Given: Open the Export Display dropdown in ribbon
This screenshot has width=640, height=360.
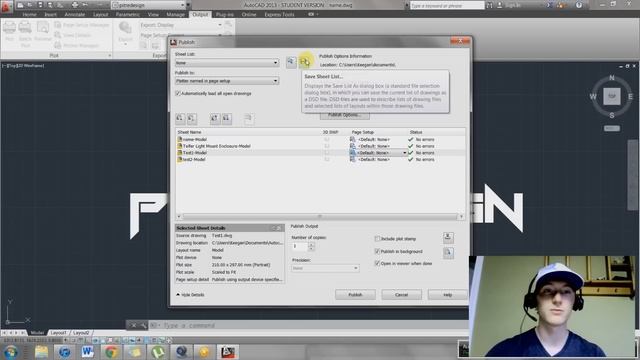Looking at the screenshot, I should (x=220, y=25).
